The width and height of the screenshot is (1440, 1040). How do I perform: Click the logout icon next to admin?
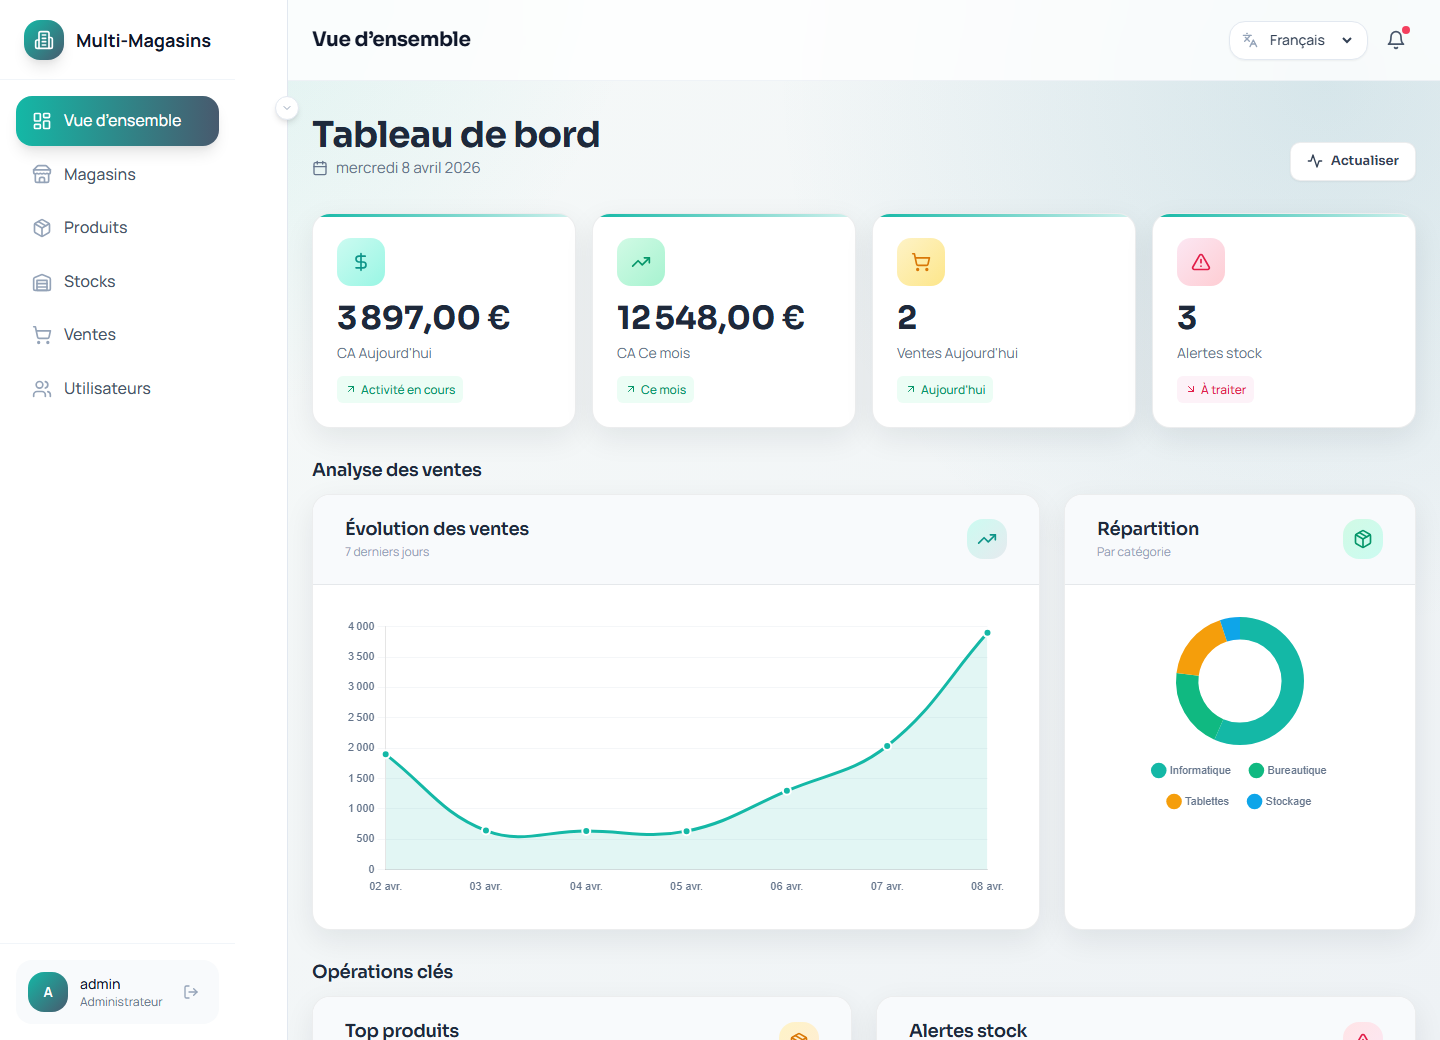(x=190, y=991)
